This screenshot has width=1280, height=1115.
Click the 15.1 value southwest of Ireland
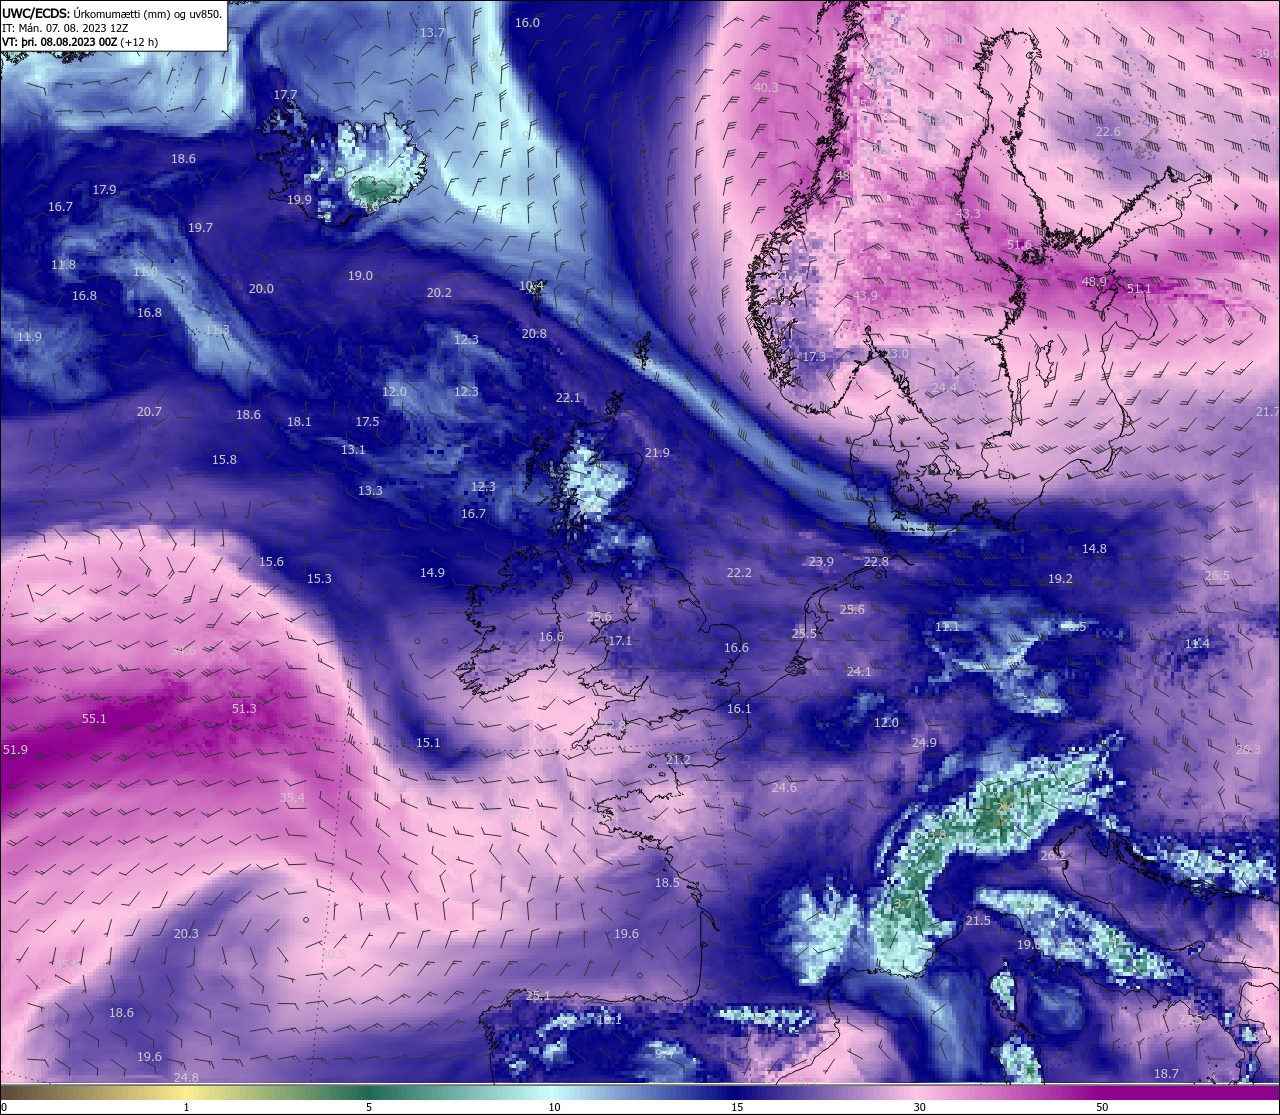tap(428, 743)
